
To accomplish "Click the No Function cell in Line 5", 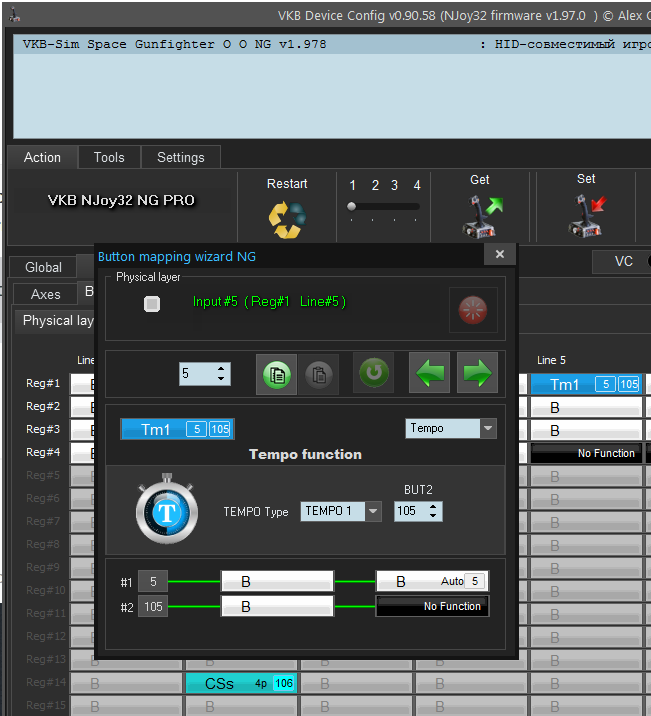I will pyautogui.click(x=586, y=453).
